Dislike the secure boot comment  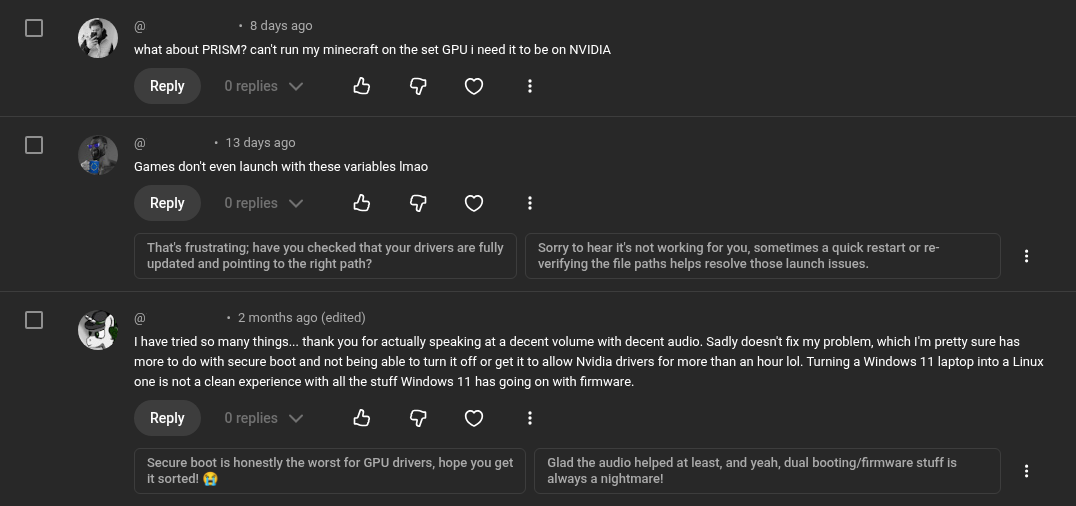(x=418, y=418)
